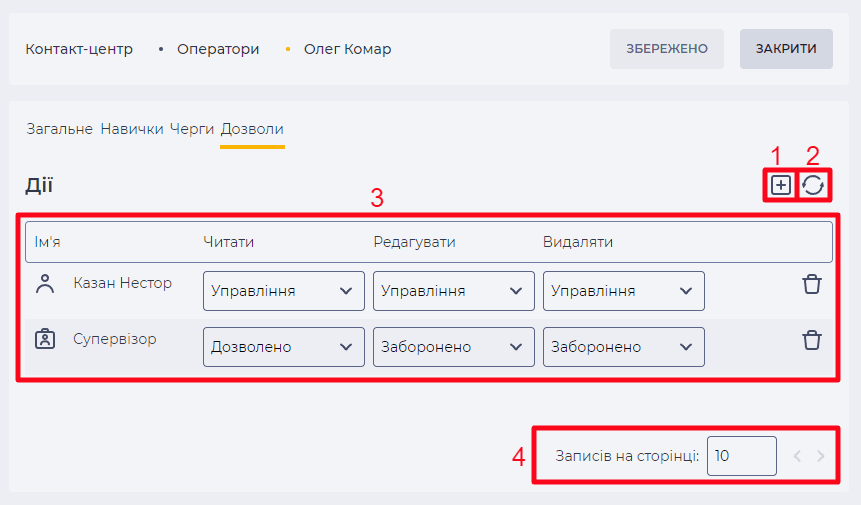Click the ЗБЕРЕЖЕНО button
The height and width of the screenshot is (505, 861).
point(667,49)
